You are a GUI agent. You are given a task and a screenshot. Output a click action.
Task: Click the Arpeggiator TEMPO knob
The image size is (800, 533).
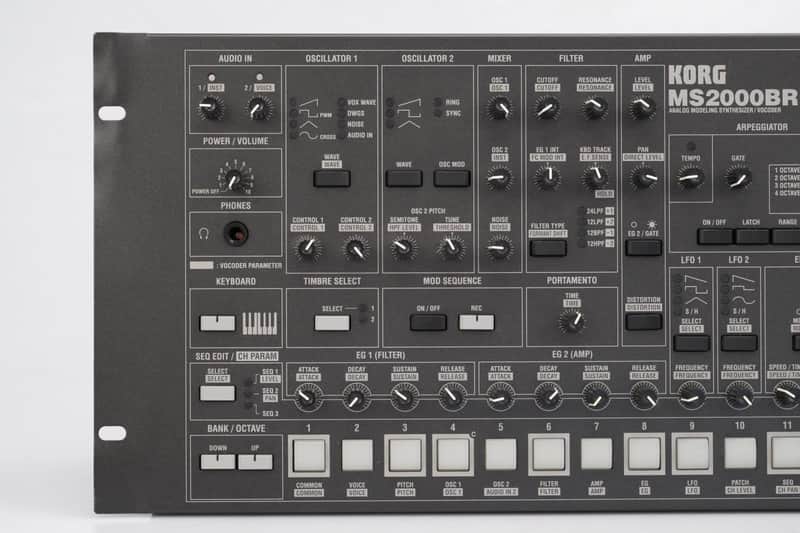click(690, 178)
